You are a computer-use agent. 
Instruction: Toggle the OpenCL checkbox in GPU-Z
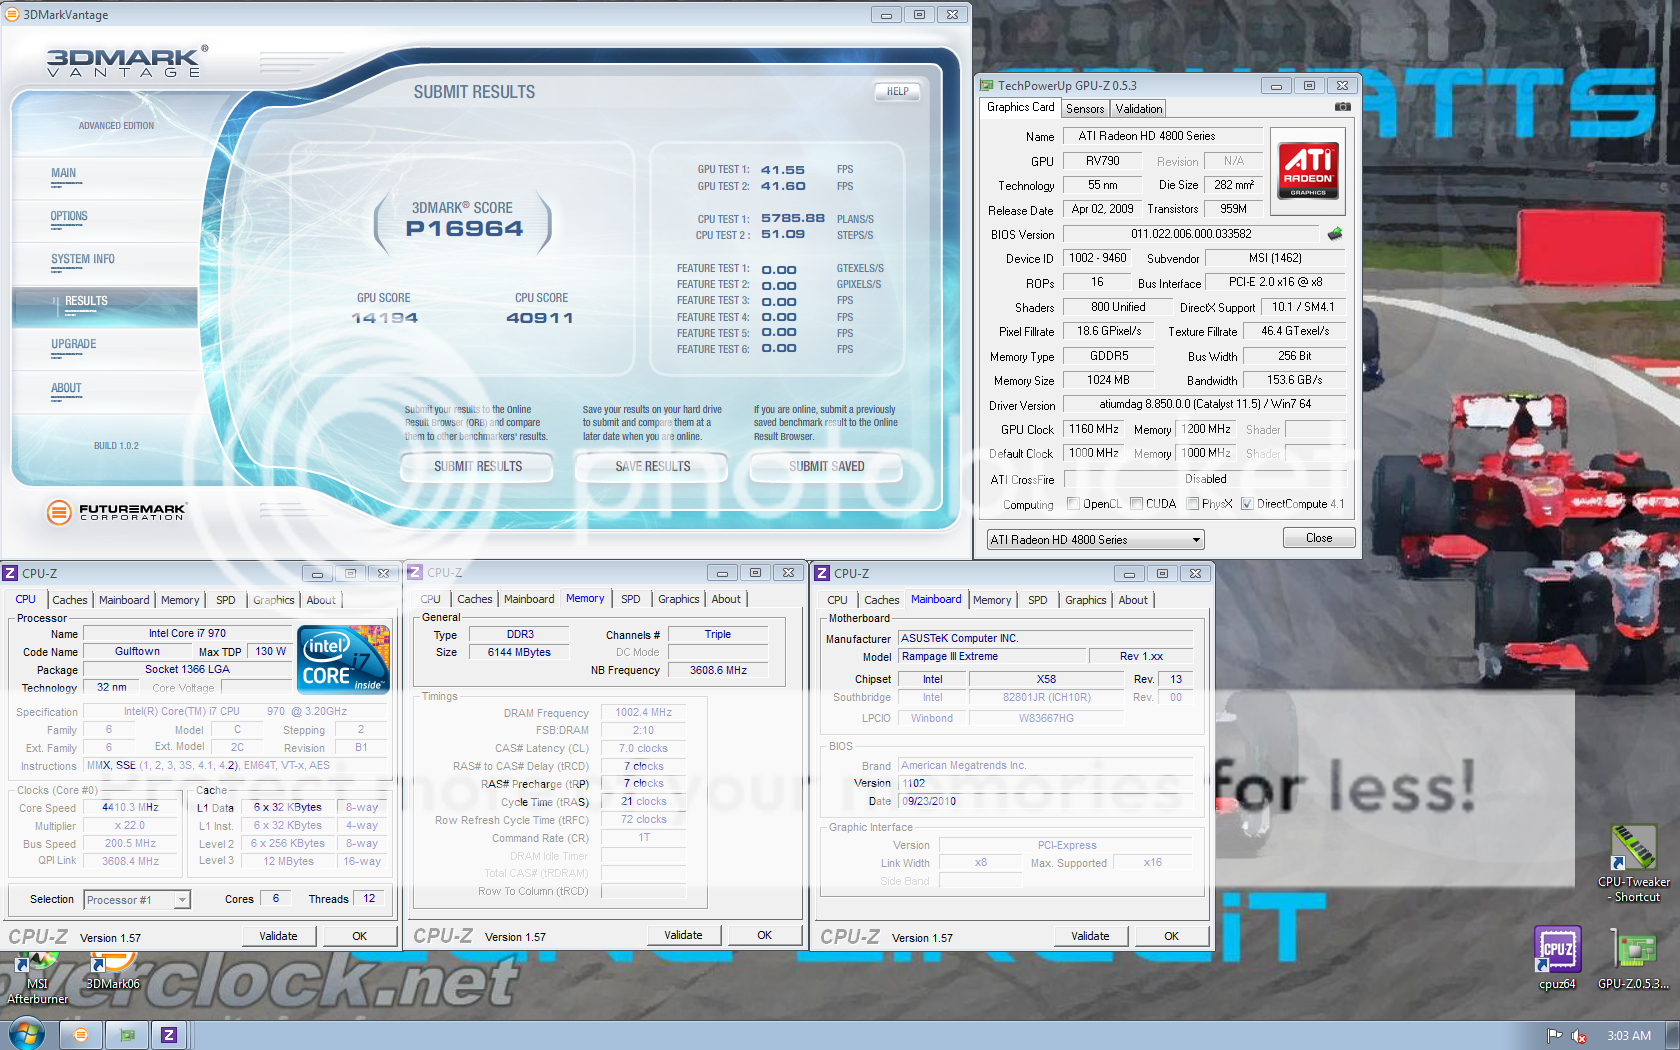click(x=1073, y=504)
